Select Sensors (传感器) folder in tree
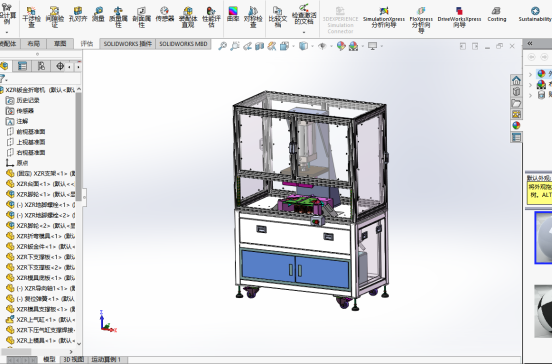Image resolution: width=552 pixels, height=364 pixels. point(20,111)
